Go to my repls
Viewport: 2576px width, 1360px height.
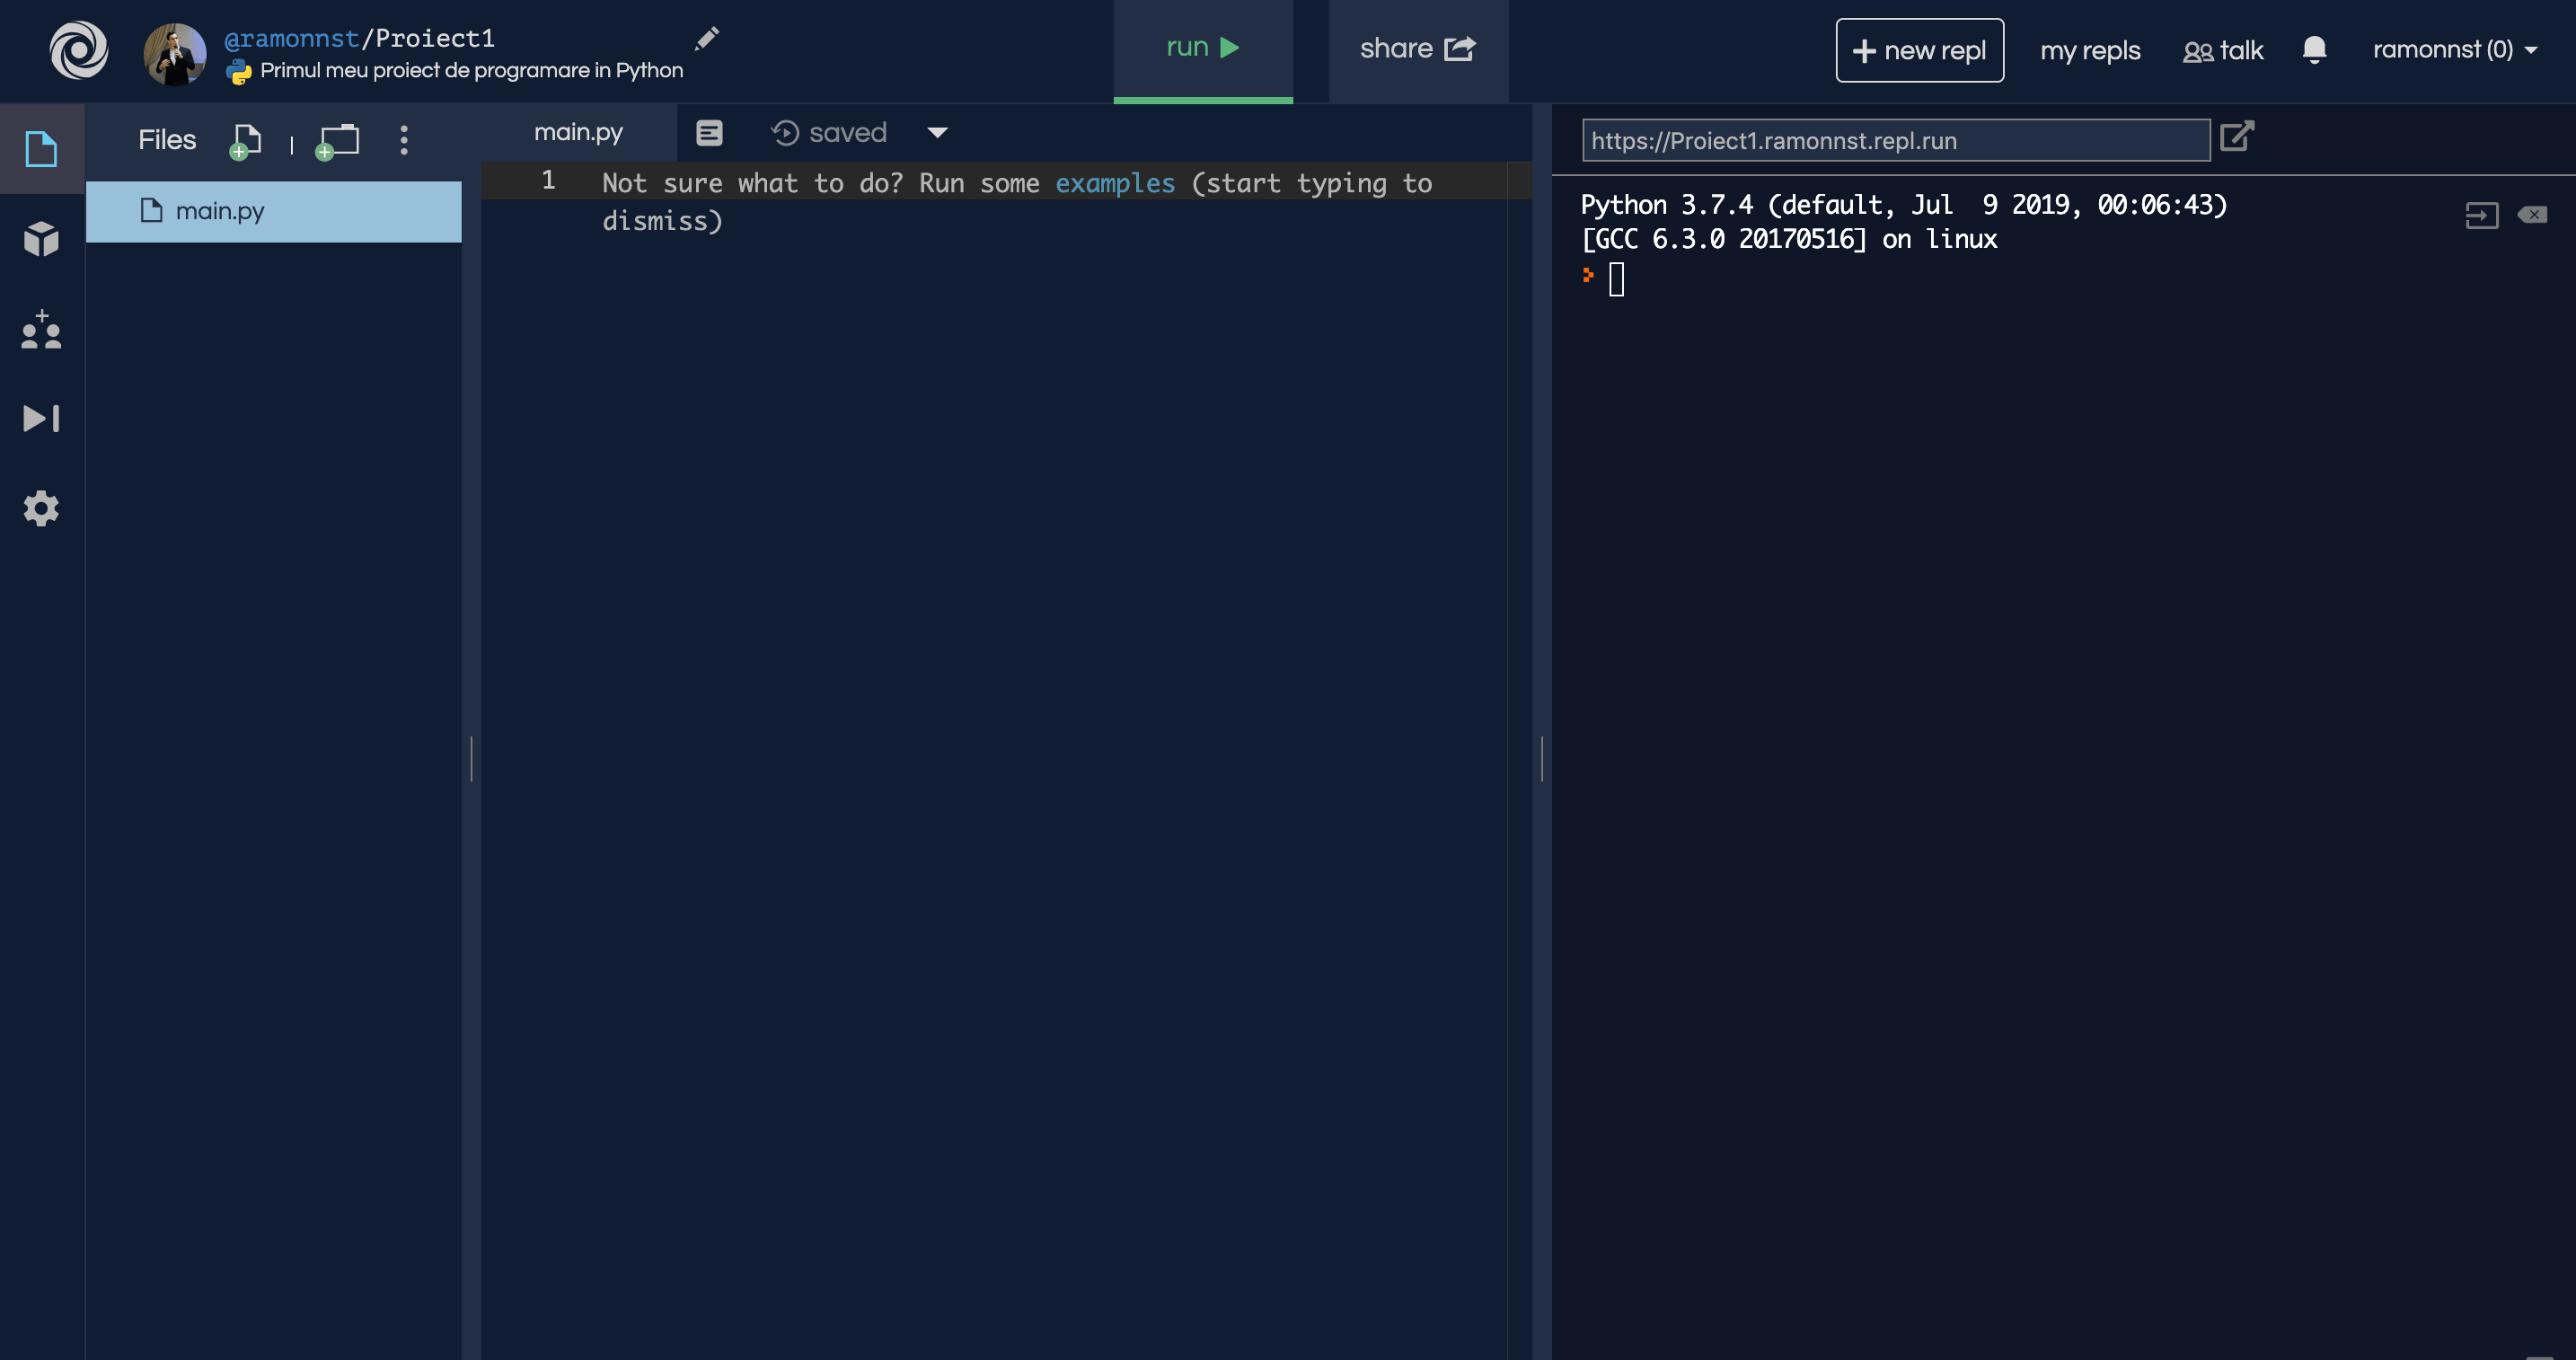click(2090, 50)
